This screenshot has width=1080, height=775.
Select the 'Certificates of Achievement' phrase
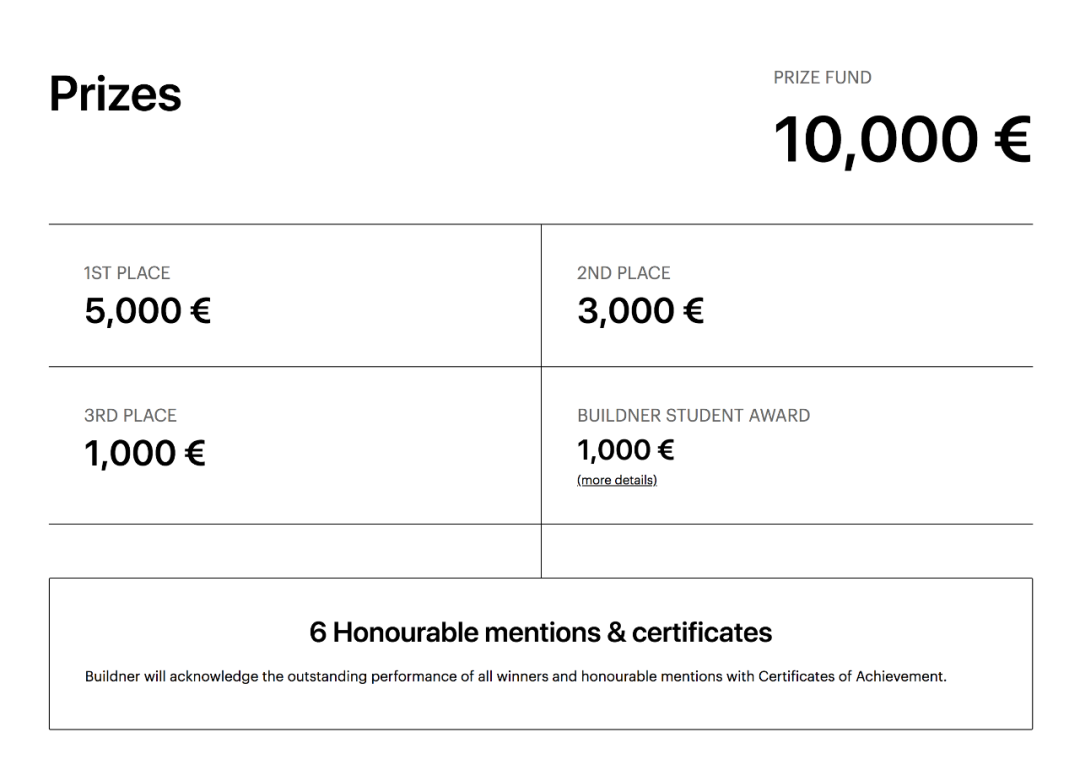[x=851, y=677]
